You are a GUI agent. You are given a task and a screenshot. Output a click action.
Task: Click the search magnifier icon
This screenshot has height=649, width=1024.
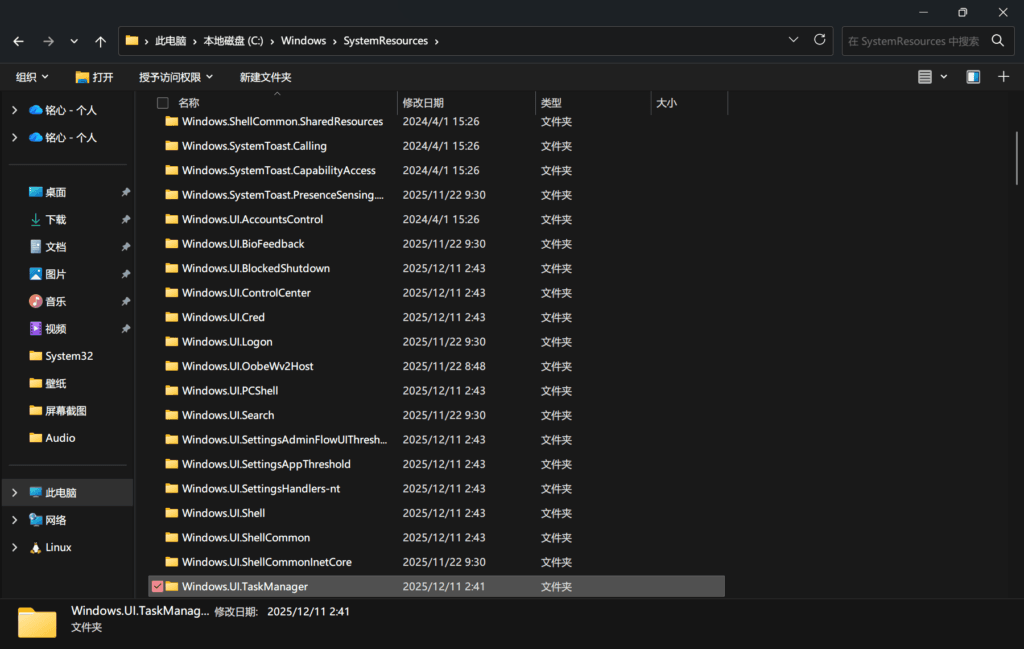997,41
